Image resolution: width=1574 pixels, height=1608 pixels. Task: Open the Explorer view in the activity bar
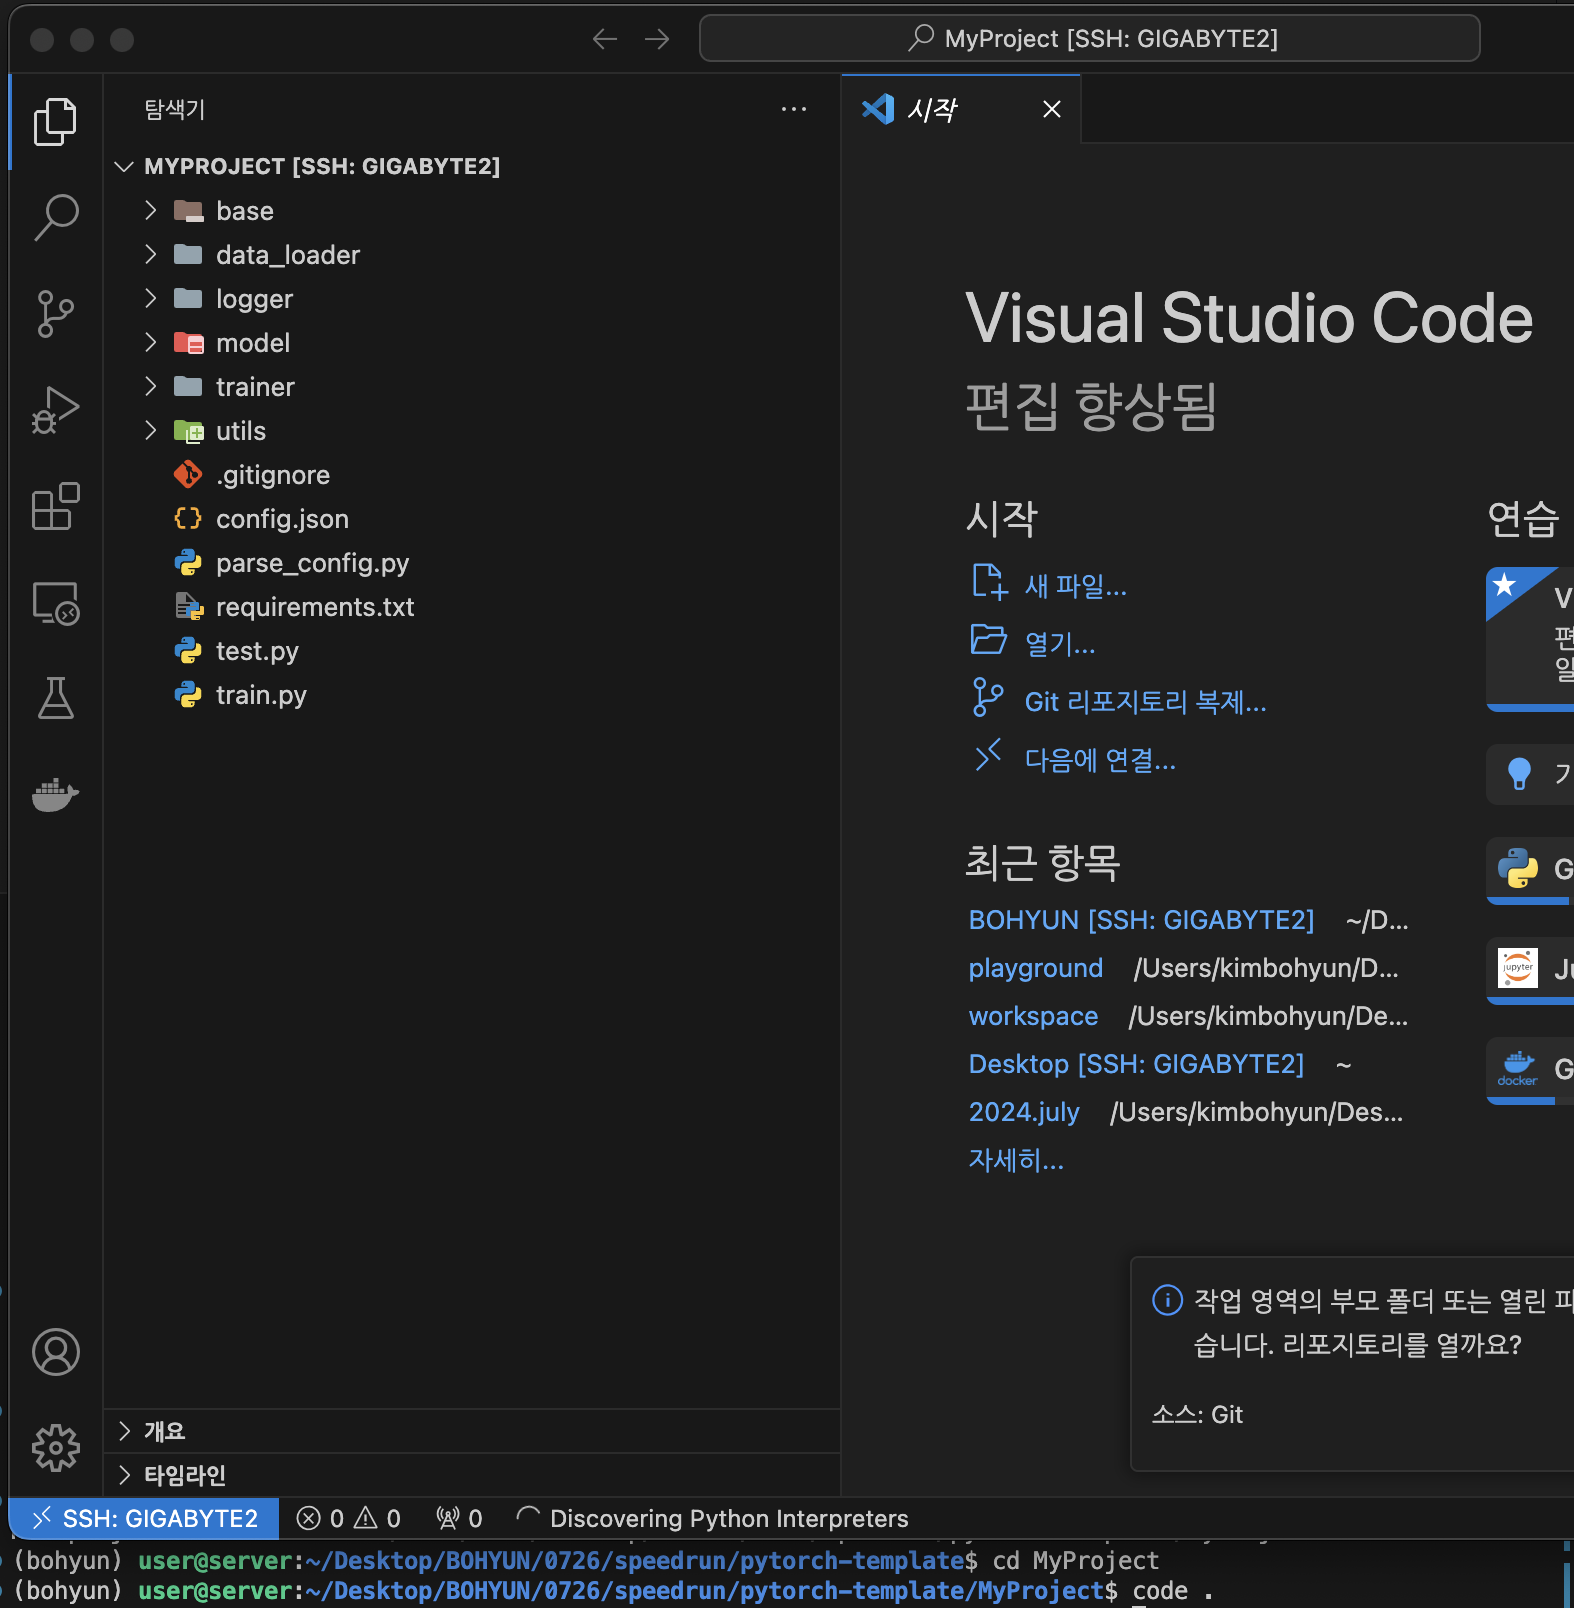(55, 122)
